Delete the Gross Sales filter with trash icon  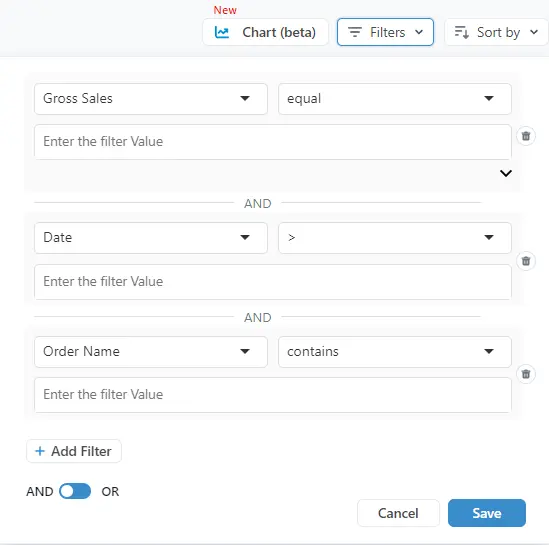tap(526, 136)
